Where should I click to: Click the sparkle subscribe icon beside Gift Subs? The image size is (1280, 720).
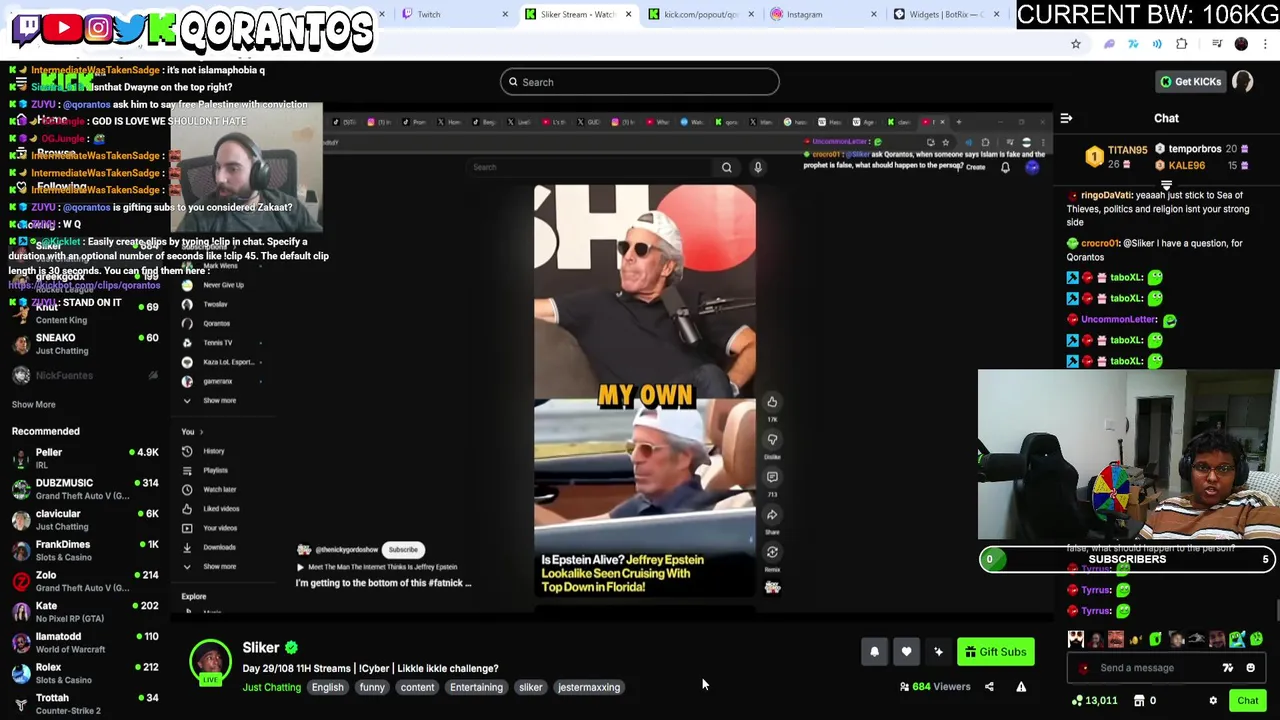click(938, 652)
